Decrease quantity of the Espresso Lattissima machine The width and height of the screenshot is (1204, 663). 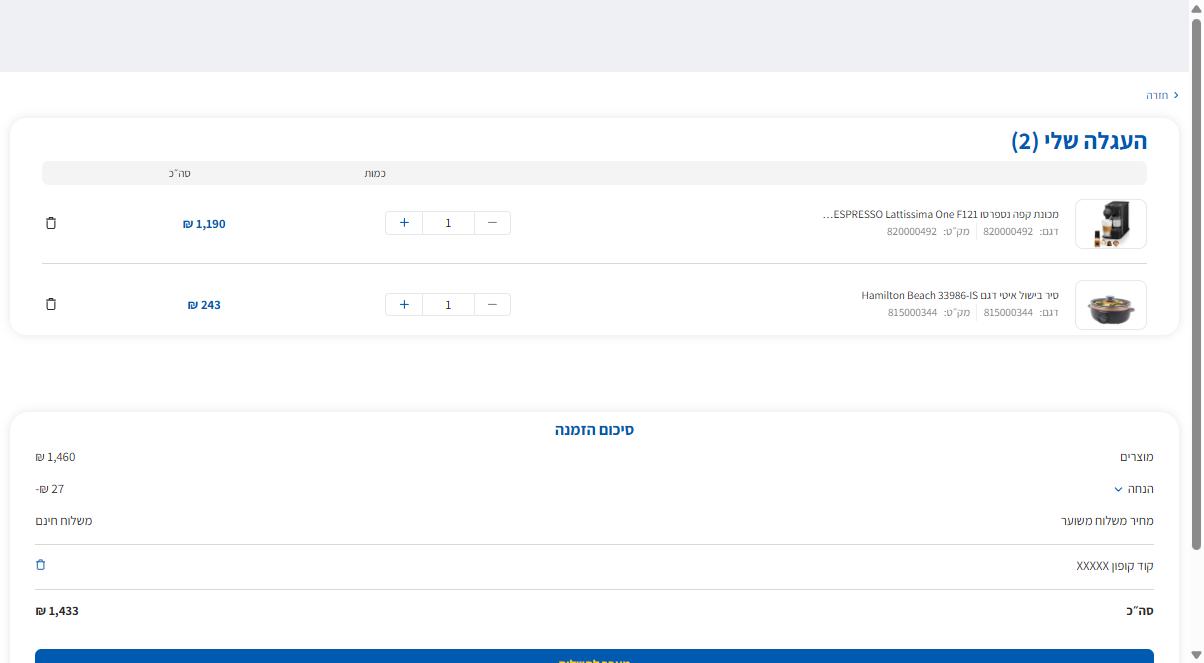(x=492, y=223)
